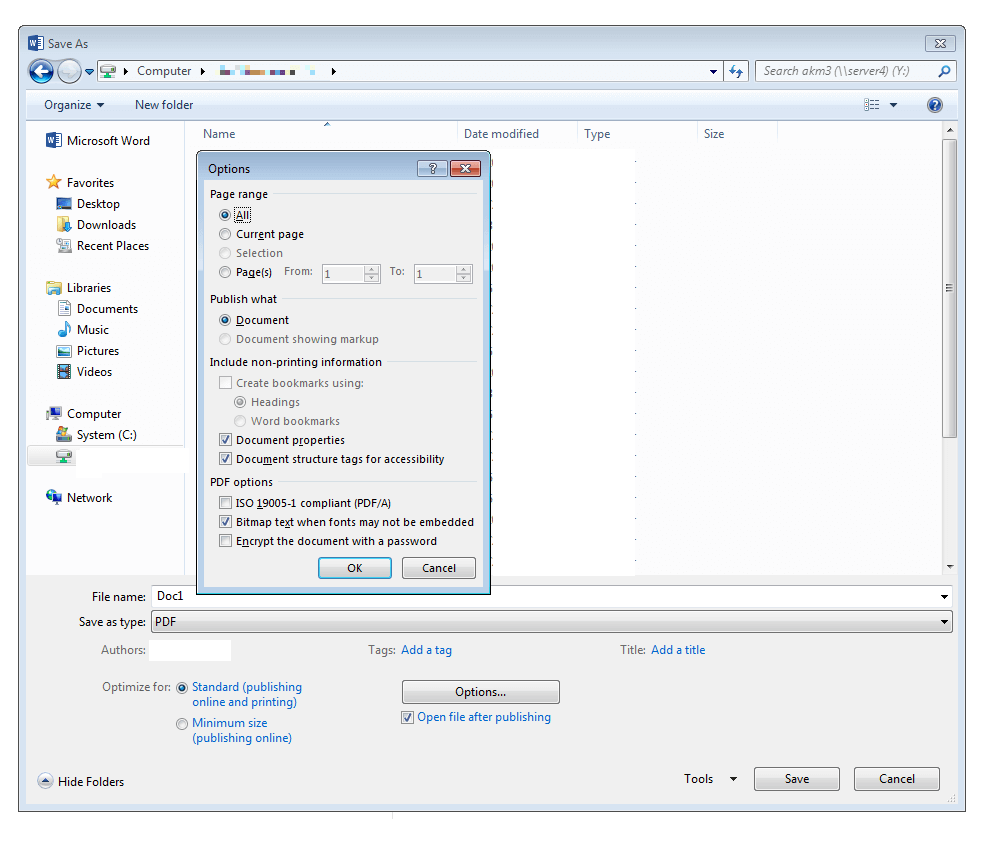Click OK in Options dialog

(x=355, y=568)
